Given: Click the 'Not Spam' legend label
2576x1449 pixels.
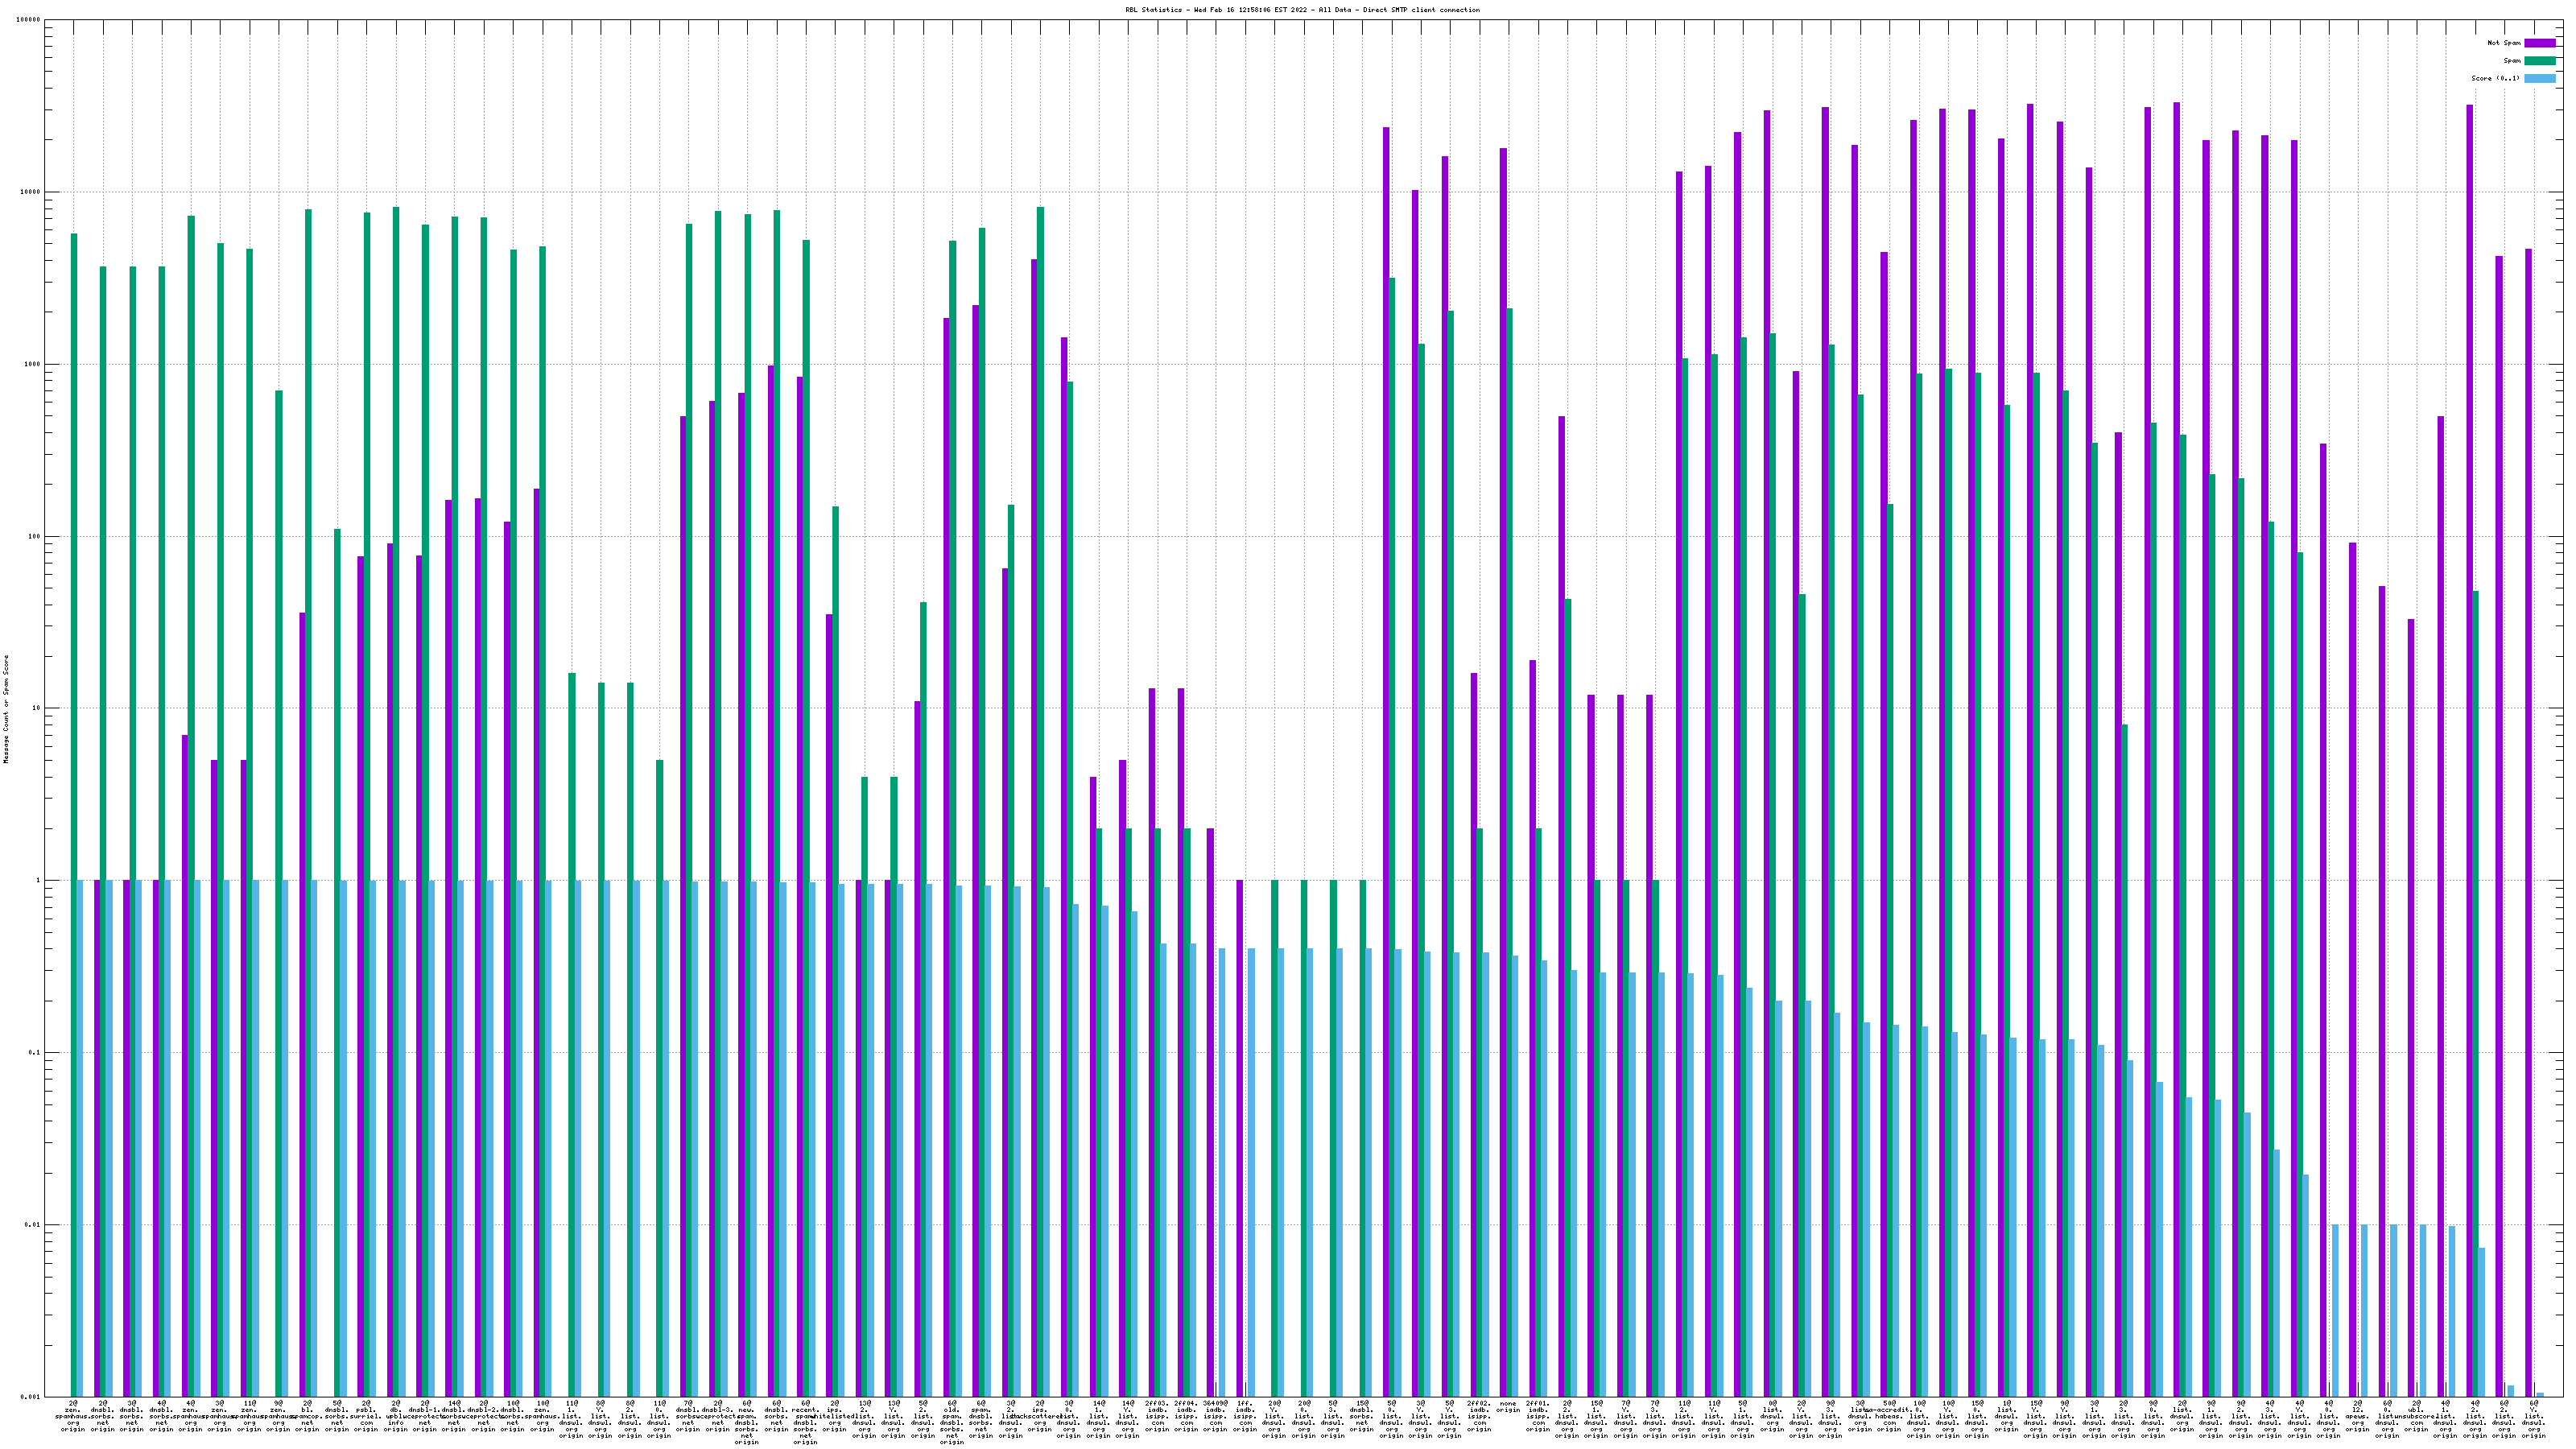Looking at the screenshot, I should pyautogui.click(x=2504, y=43).
